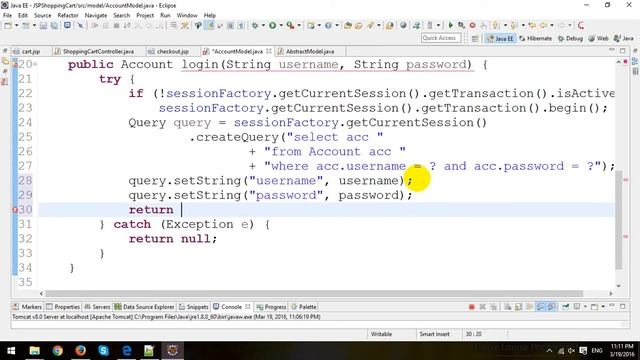640x360 pixels.
Task: Open the New wizard toolbar icon
Action: point(8,26)
